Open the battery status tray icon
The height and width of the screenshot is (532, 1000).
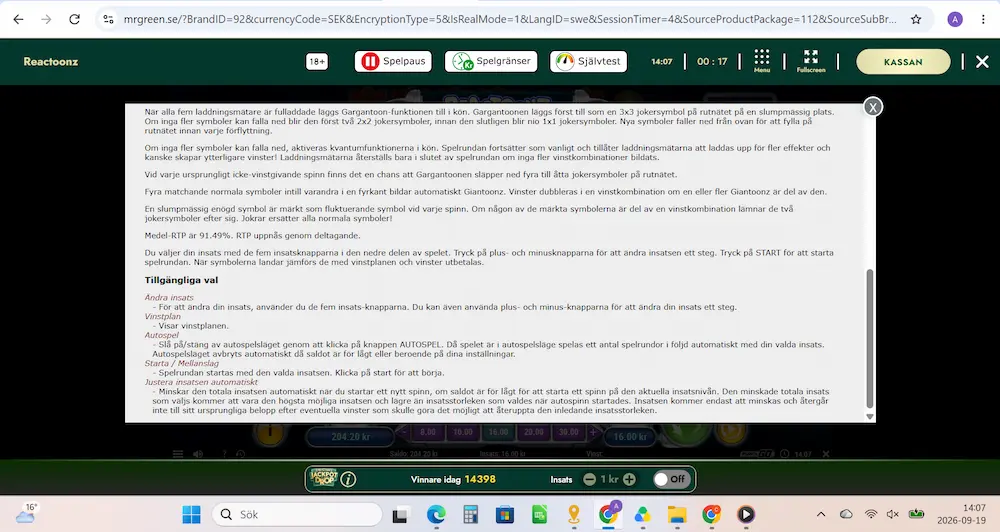(x=916, y=514)
